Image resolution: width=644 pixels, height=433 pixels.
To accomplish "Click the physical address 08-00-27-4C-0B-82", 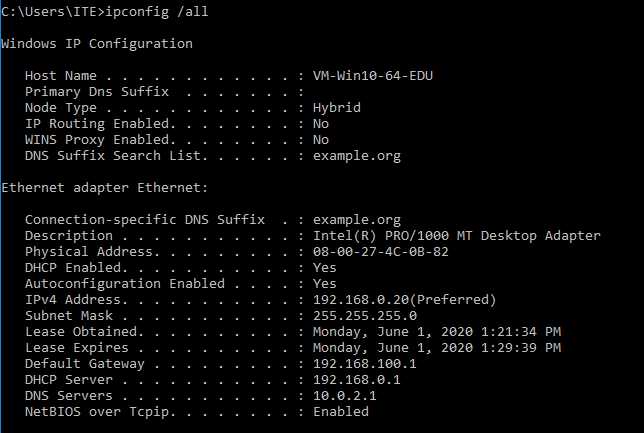I will (x=381, y=252).
